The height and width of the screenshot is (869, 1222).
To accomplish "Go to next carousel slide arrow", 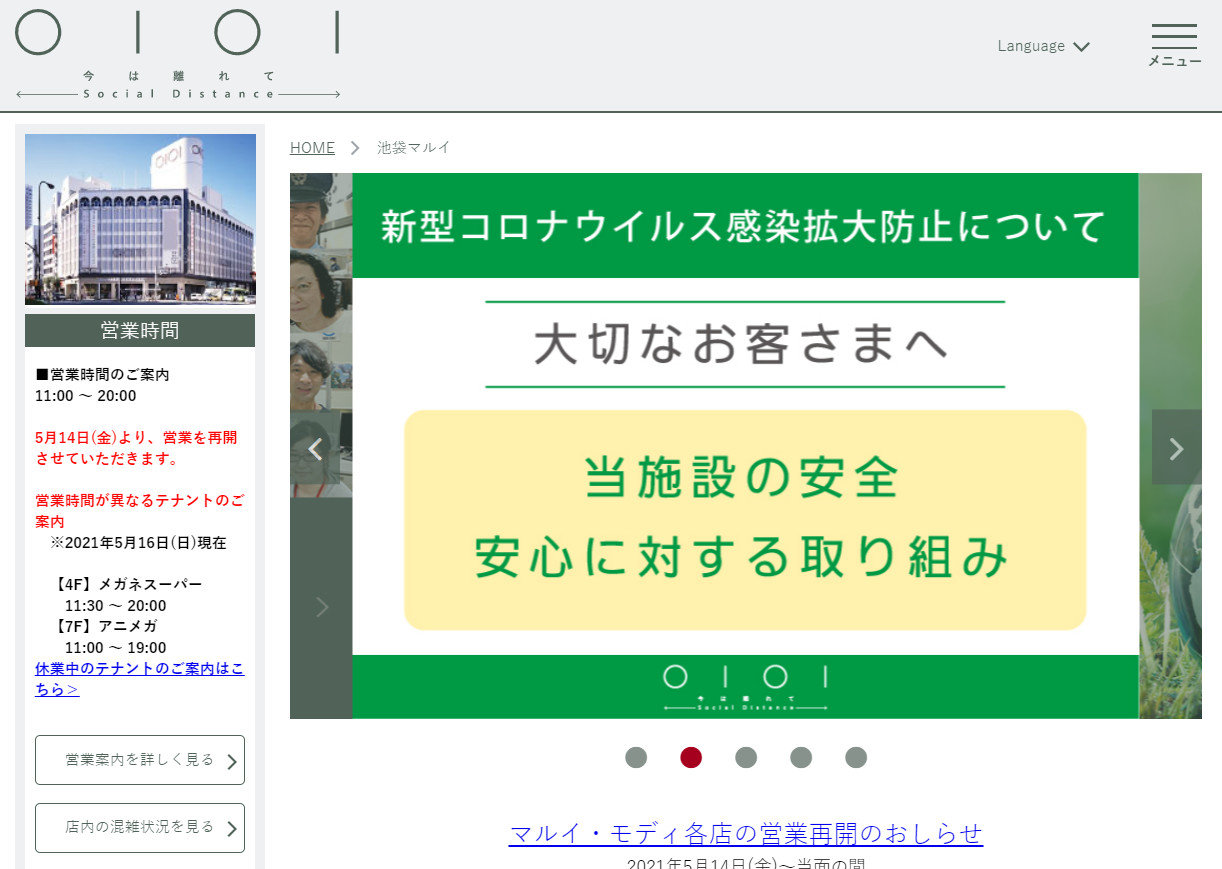I will point(1176,448).
